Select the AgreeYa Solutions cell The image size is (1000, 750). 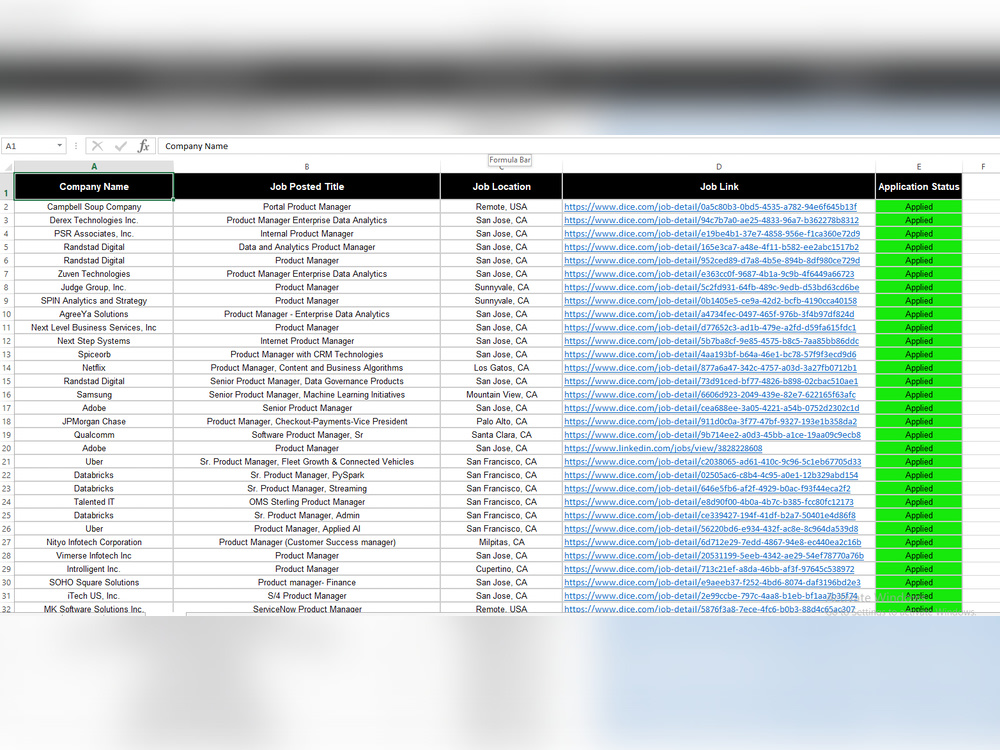(x=94, y=314)
